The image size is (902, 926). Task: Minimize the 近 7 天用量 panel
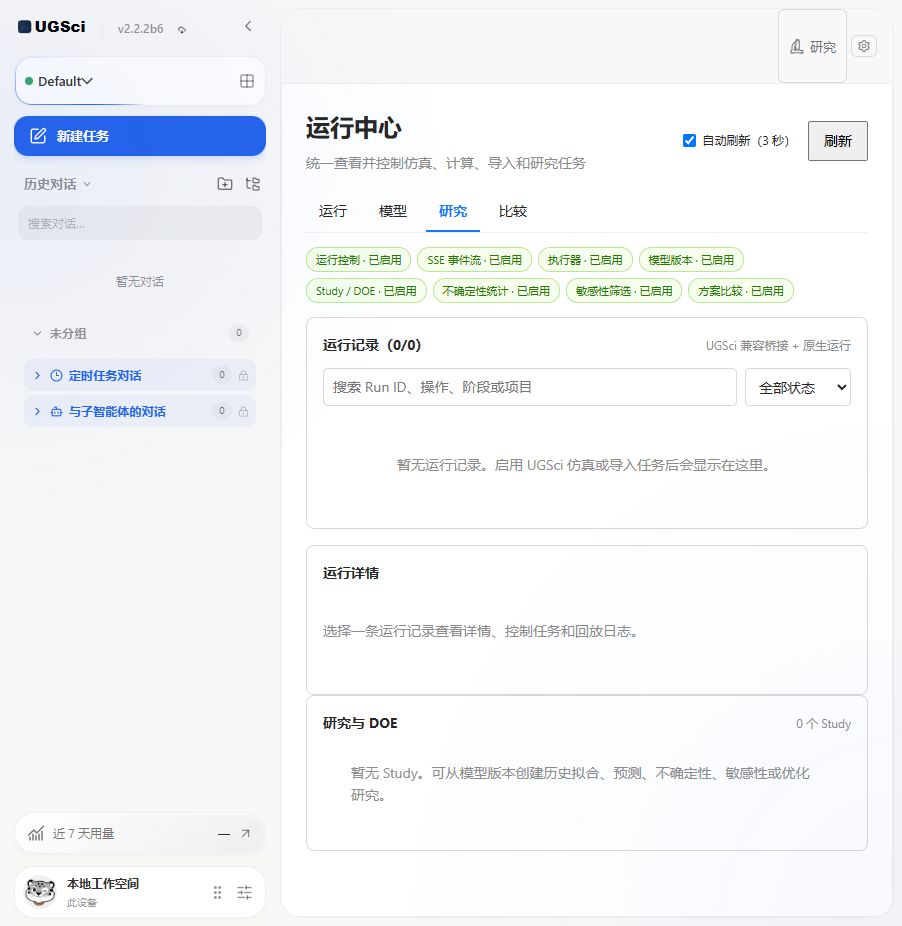(x=224, y=834)
